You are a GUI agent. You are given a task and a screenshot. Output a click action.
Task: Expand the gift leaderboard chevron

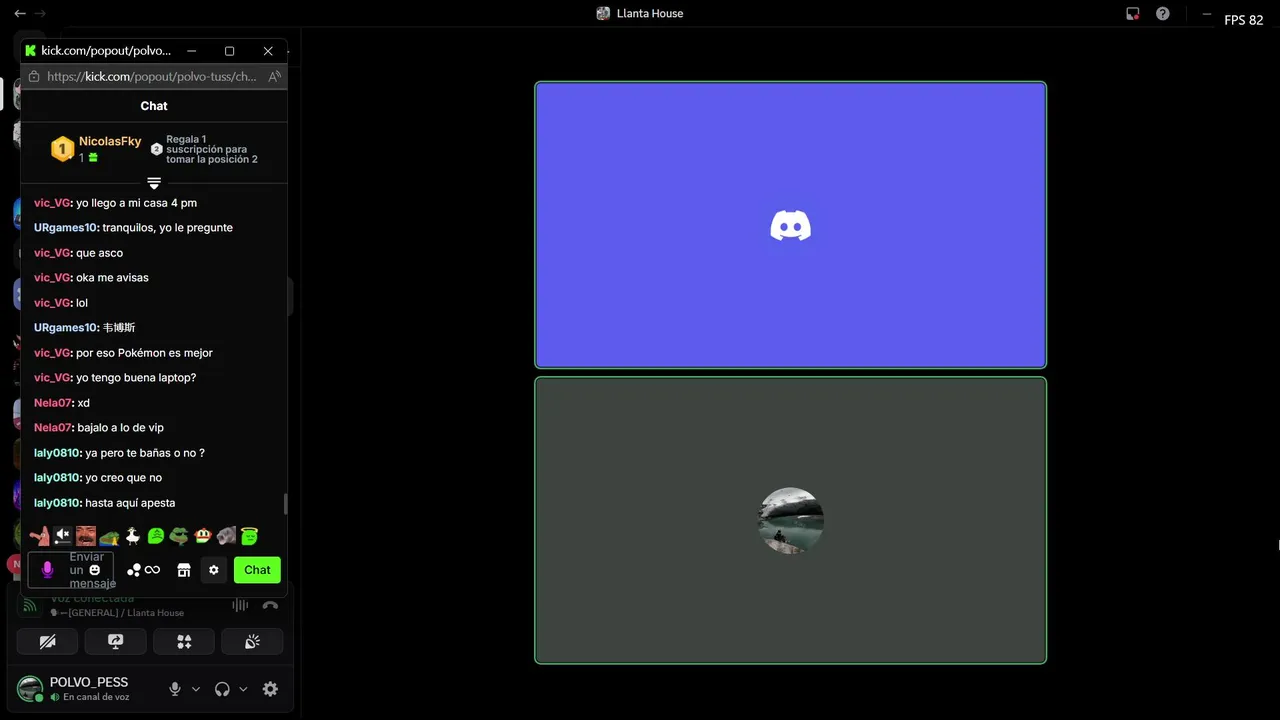tap(154, 183)
